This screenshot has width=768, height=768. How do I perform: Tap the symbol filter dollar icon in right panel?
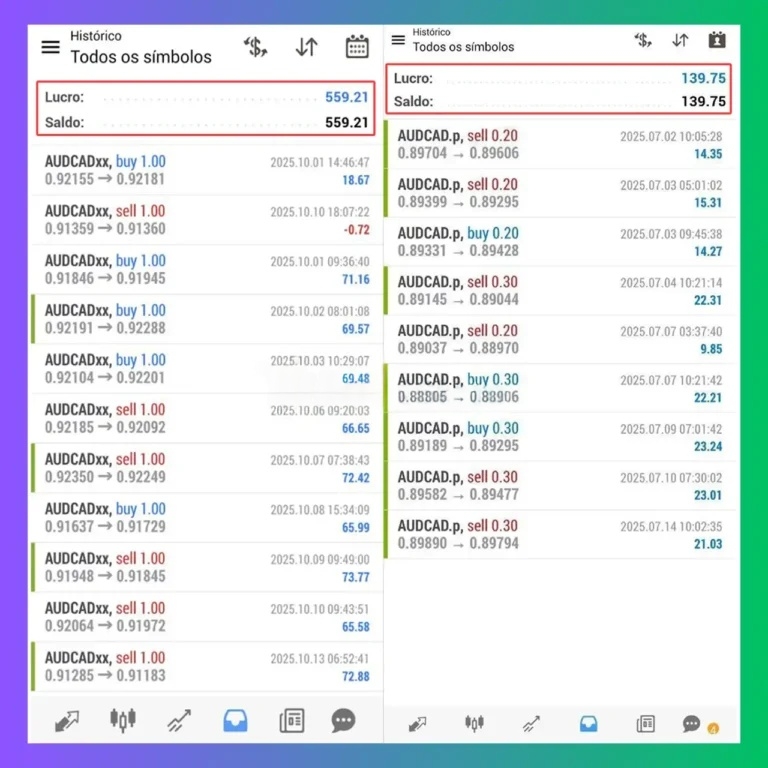point(643,40)
